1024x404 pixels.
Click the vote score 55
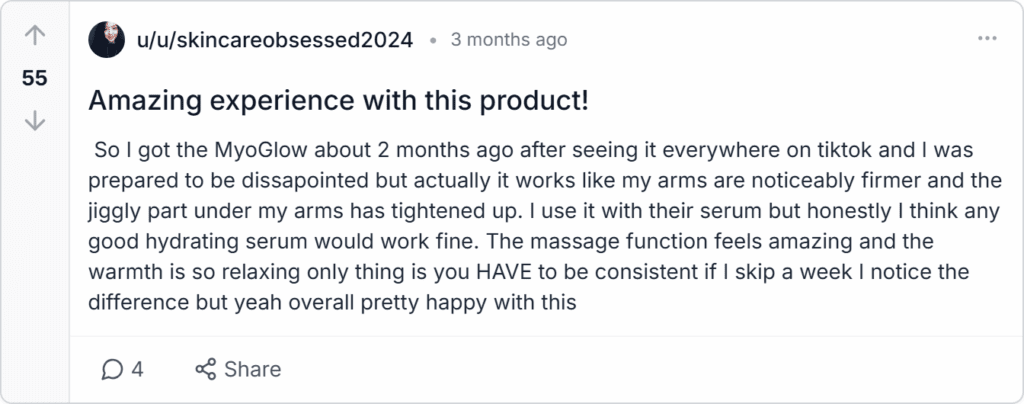coord(35,78)
